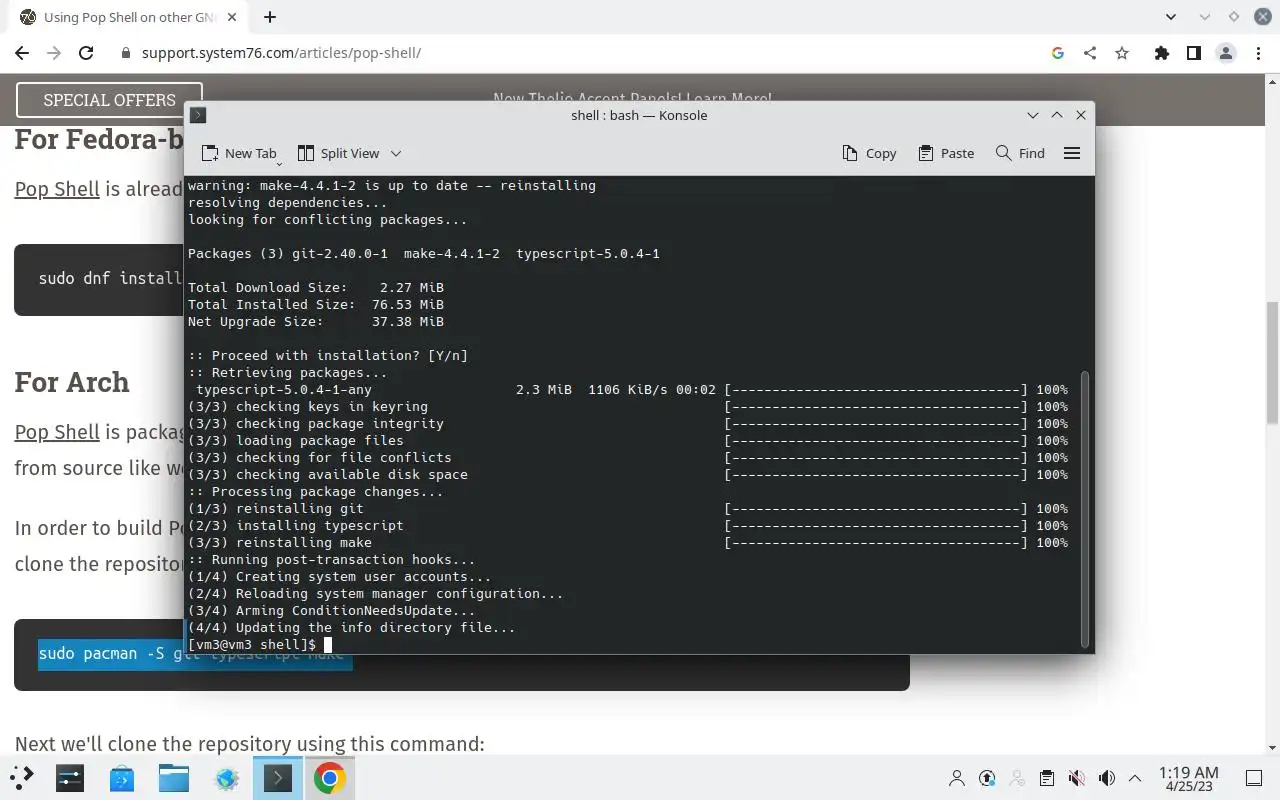Bookmark this page with the star icon
The image size is (1280, 800).
(x=1122, y=53)
